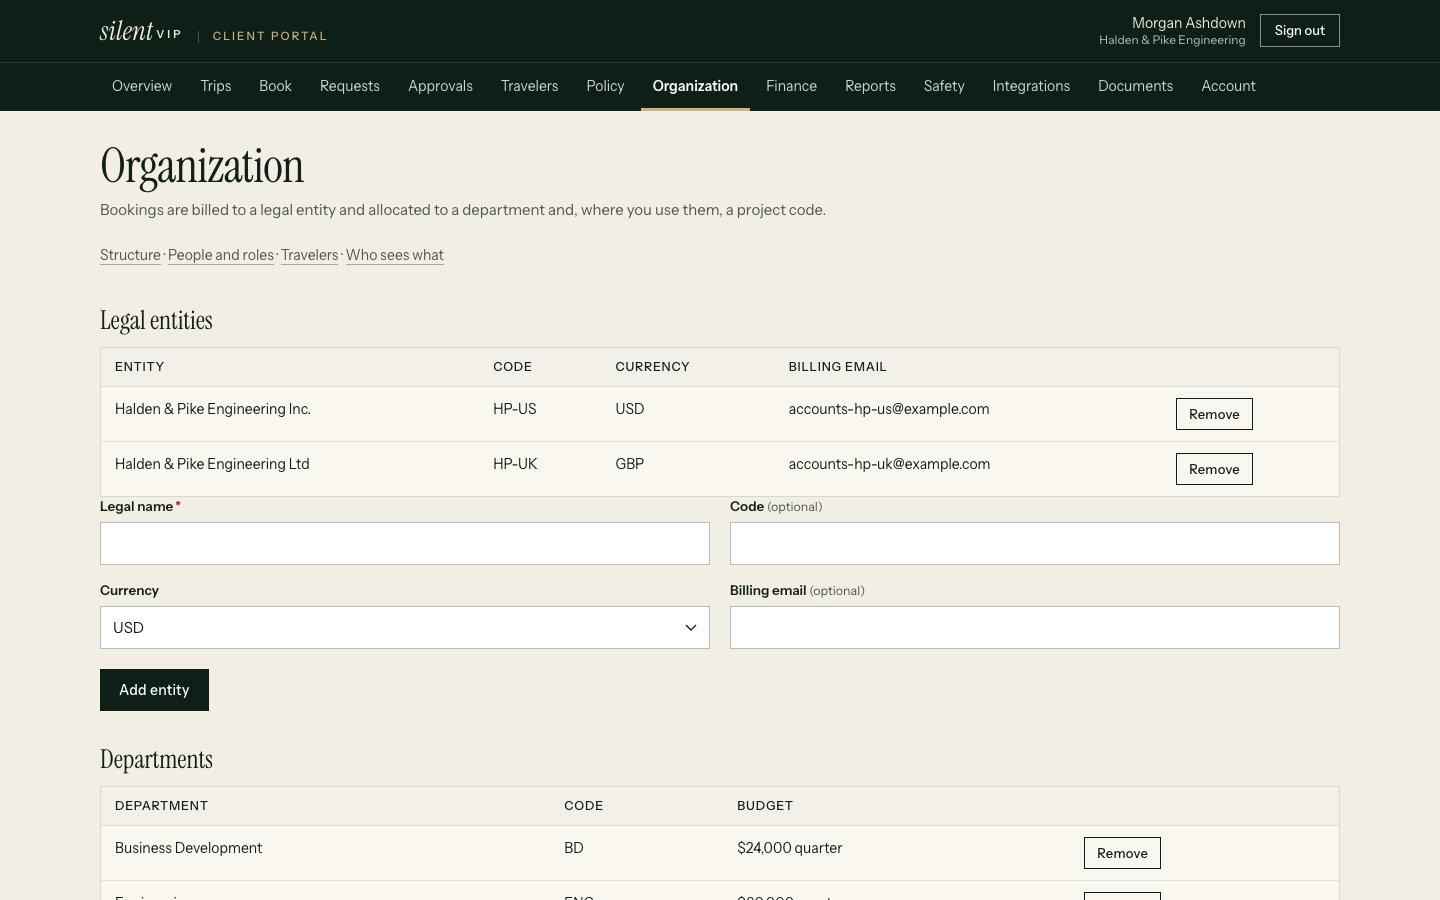Viewport: 1440px width, 900px height.
Task: Go to the Overview tab
Action: pos(142,86)
